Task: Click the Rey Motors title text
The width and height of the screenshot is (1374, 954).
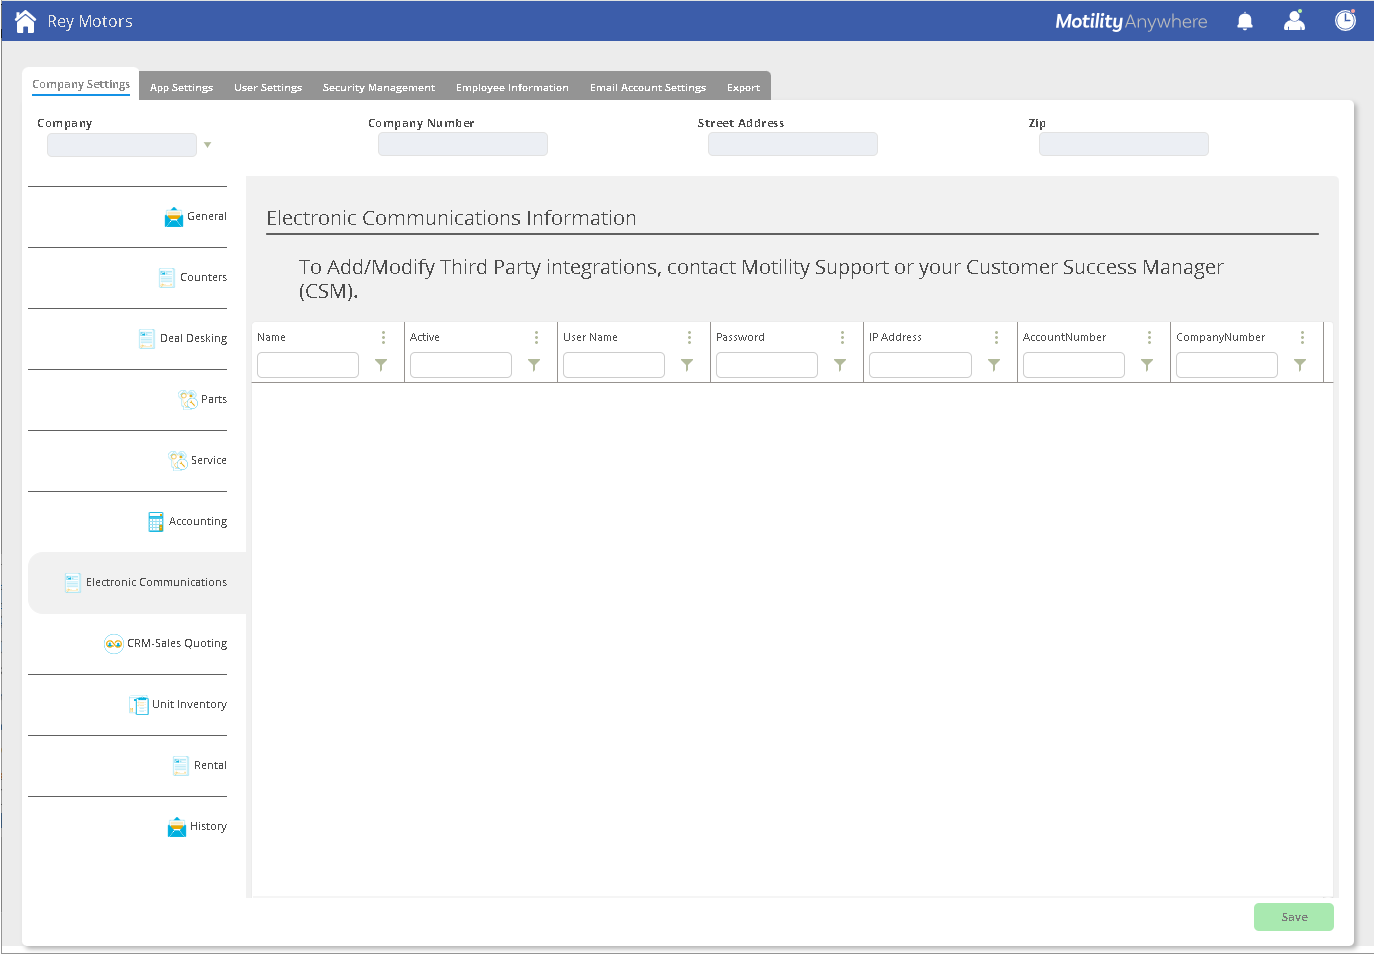Action: coord(90,22)
